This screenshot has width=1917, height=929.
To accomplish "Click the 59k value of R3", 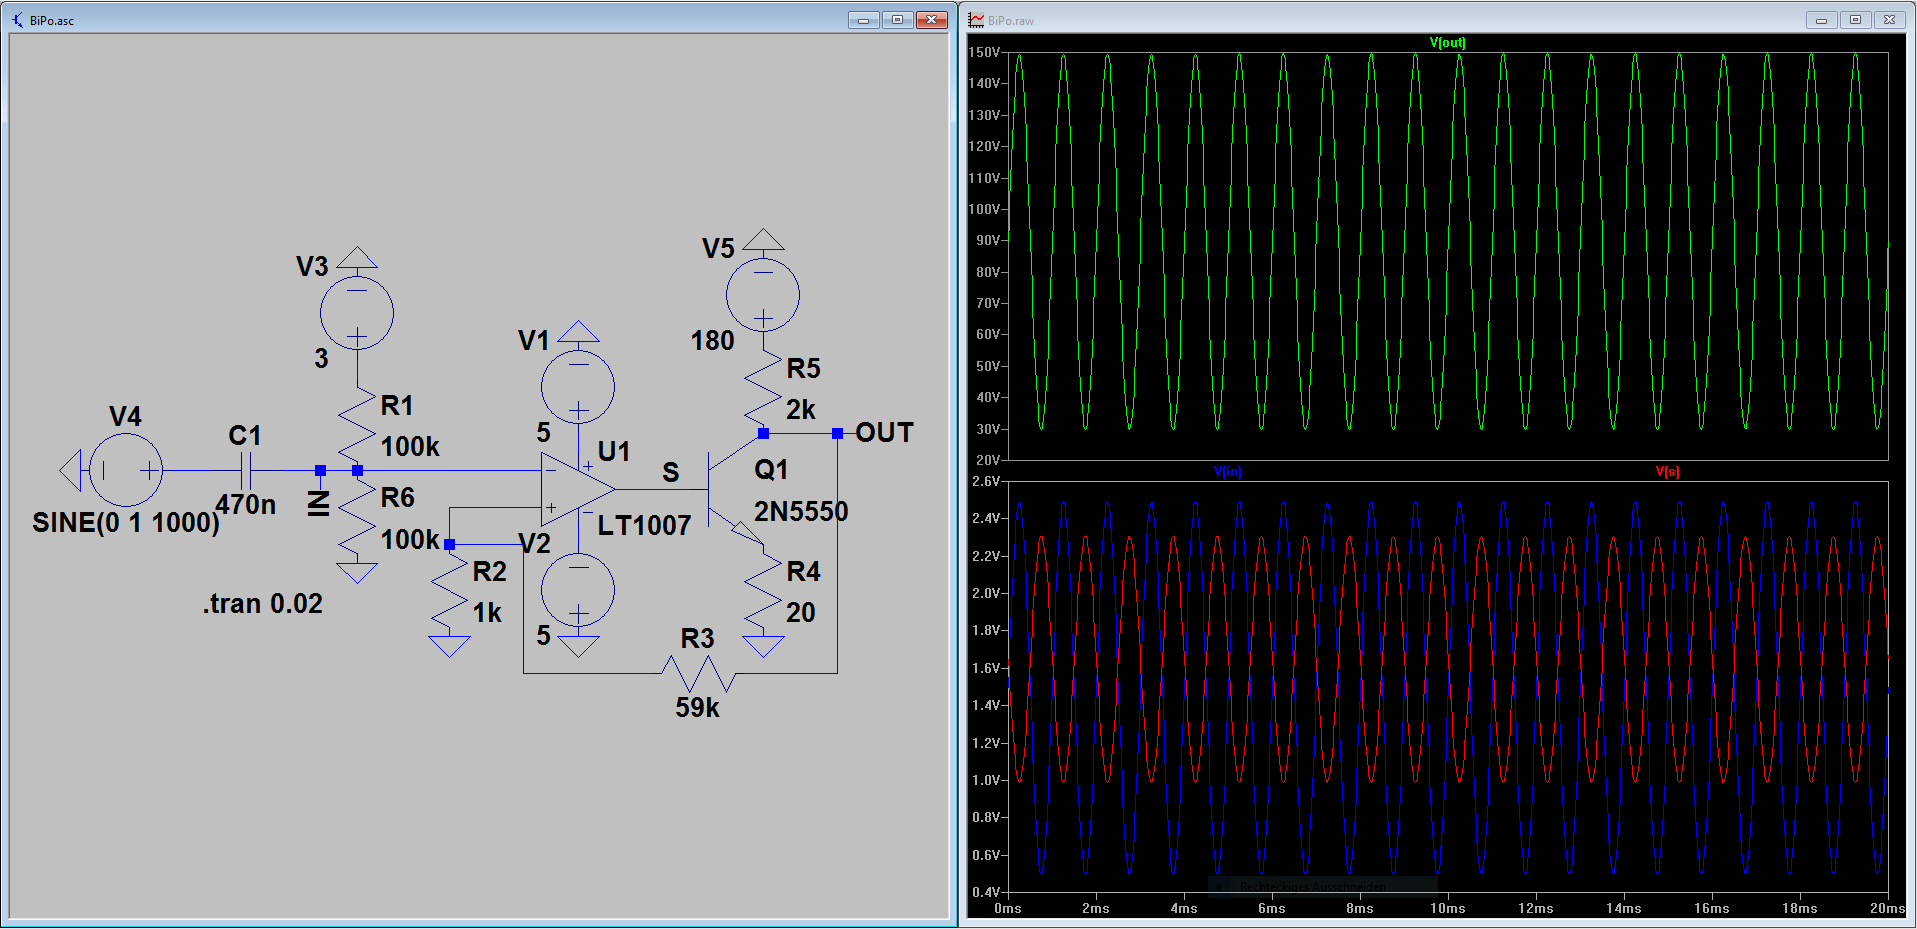I will tap(697, 708).
